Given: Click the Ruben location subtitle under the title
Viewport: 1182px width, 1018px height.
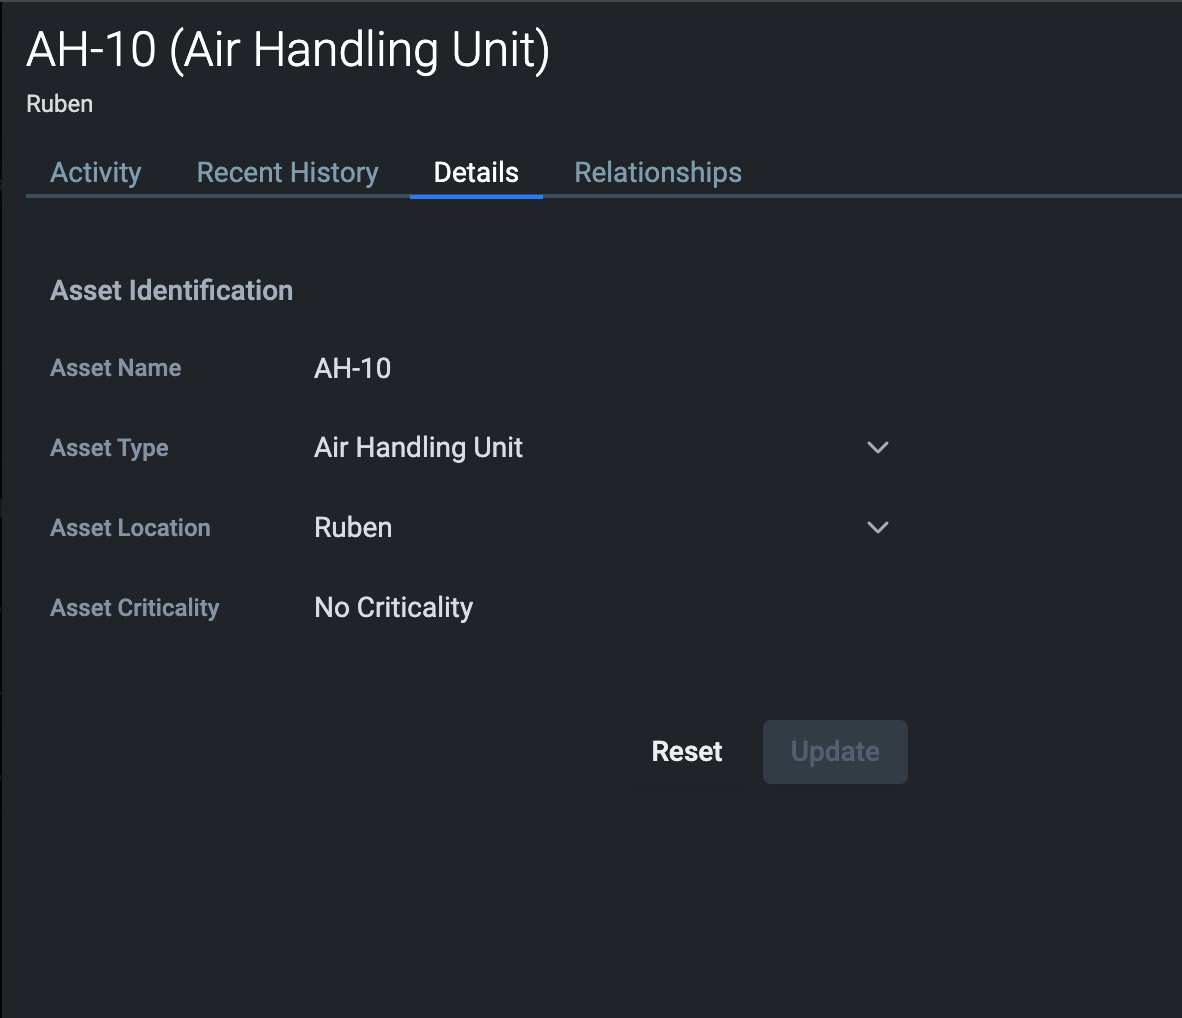Looking at the screenshot, I should click(x=60, y=104).
